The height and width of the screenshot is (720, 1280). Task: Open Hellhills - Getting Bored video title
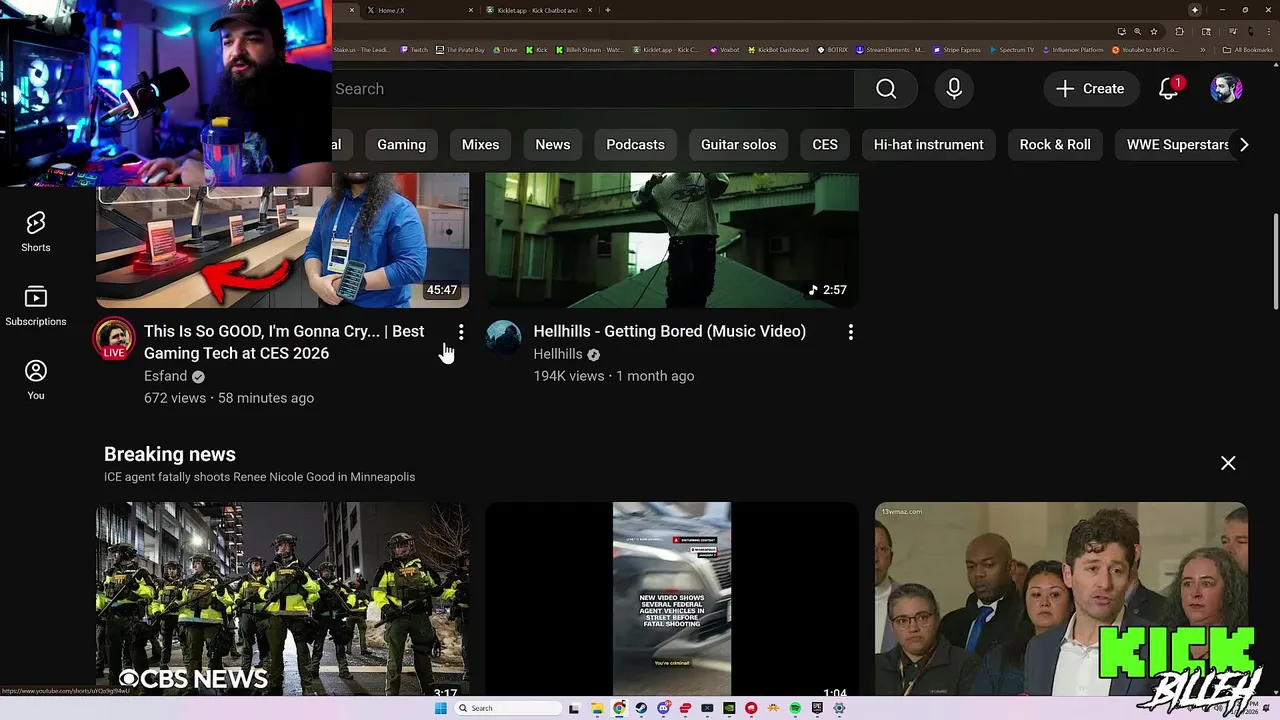pos(669,331)
